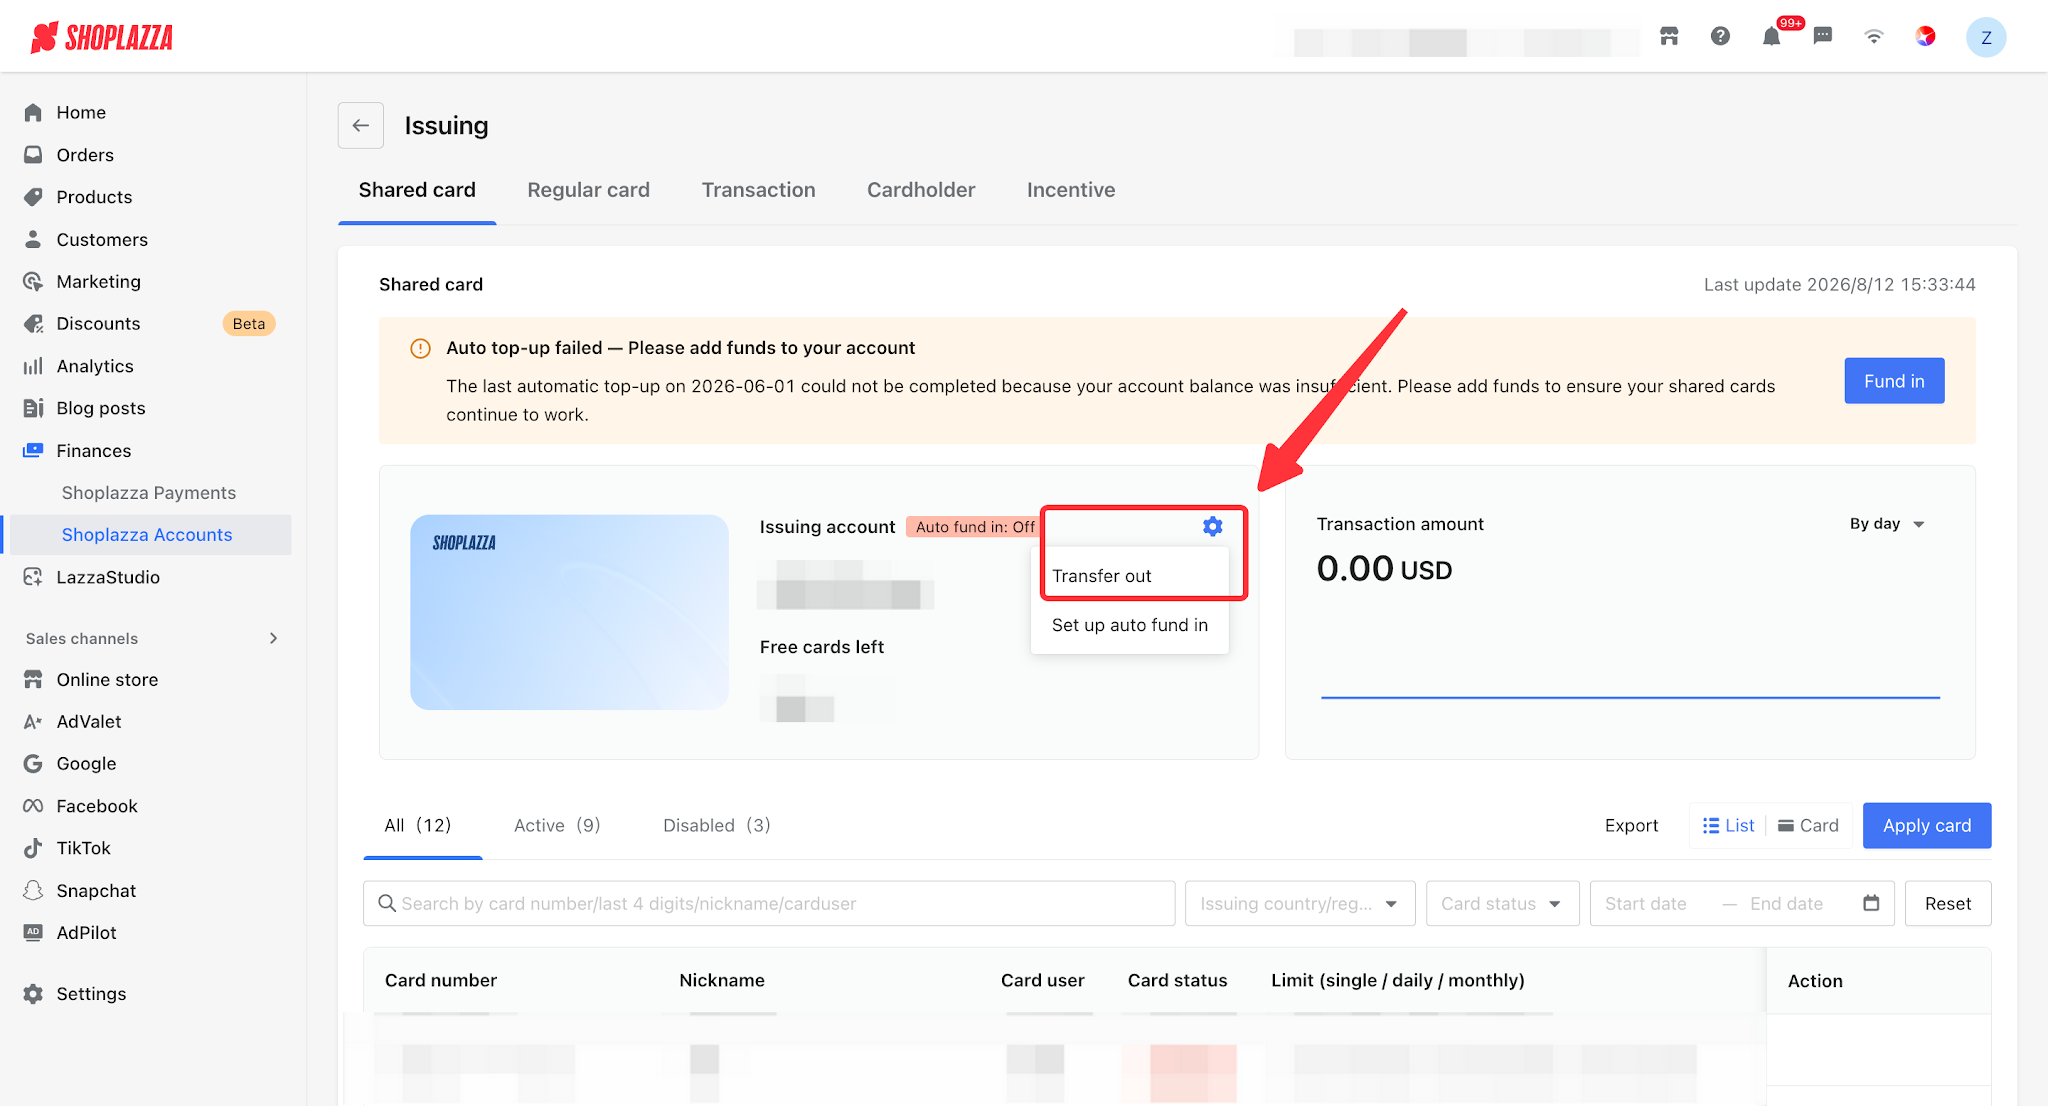Screen dimensions: 2048x1106
Task: Click the warning icon in the top-up alert
Action: [420, 348]
